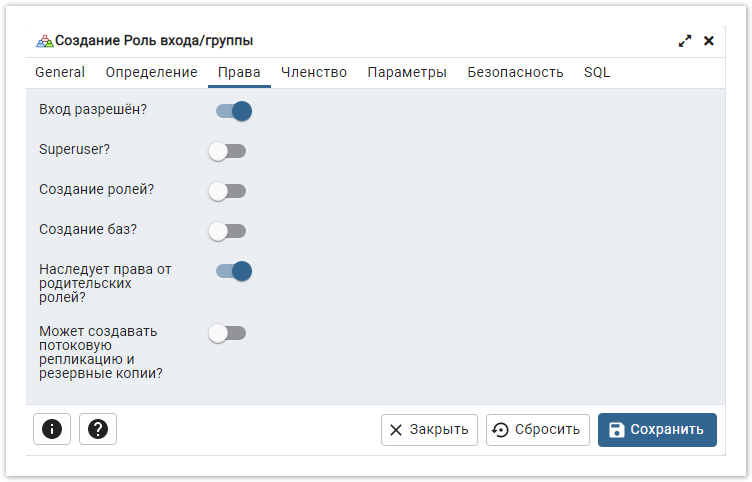Open help via question mark icon
The height and width of the screenshot is (482, 752).
(98, 429)
